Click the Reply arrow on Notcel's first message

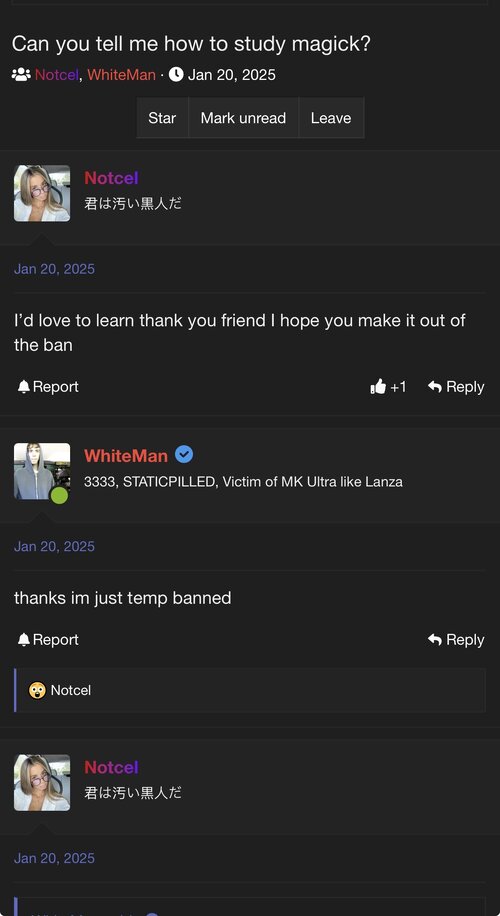pyautogui.click(x=435, y=387)
